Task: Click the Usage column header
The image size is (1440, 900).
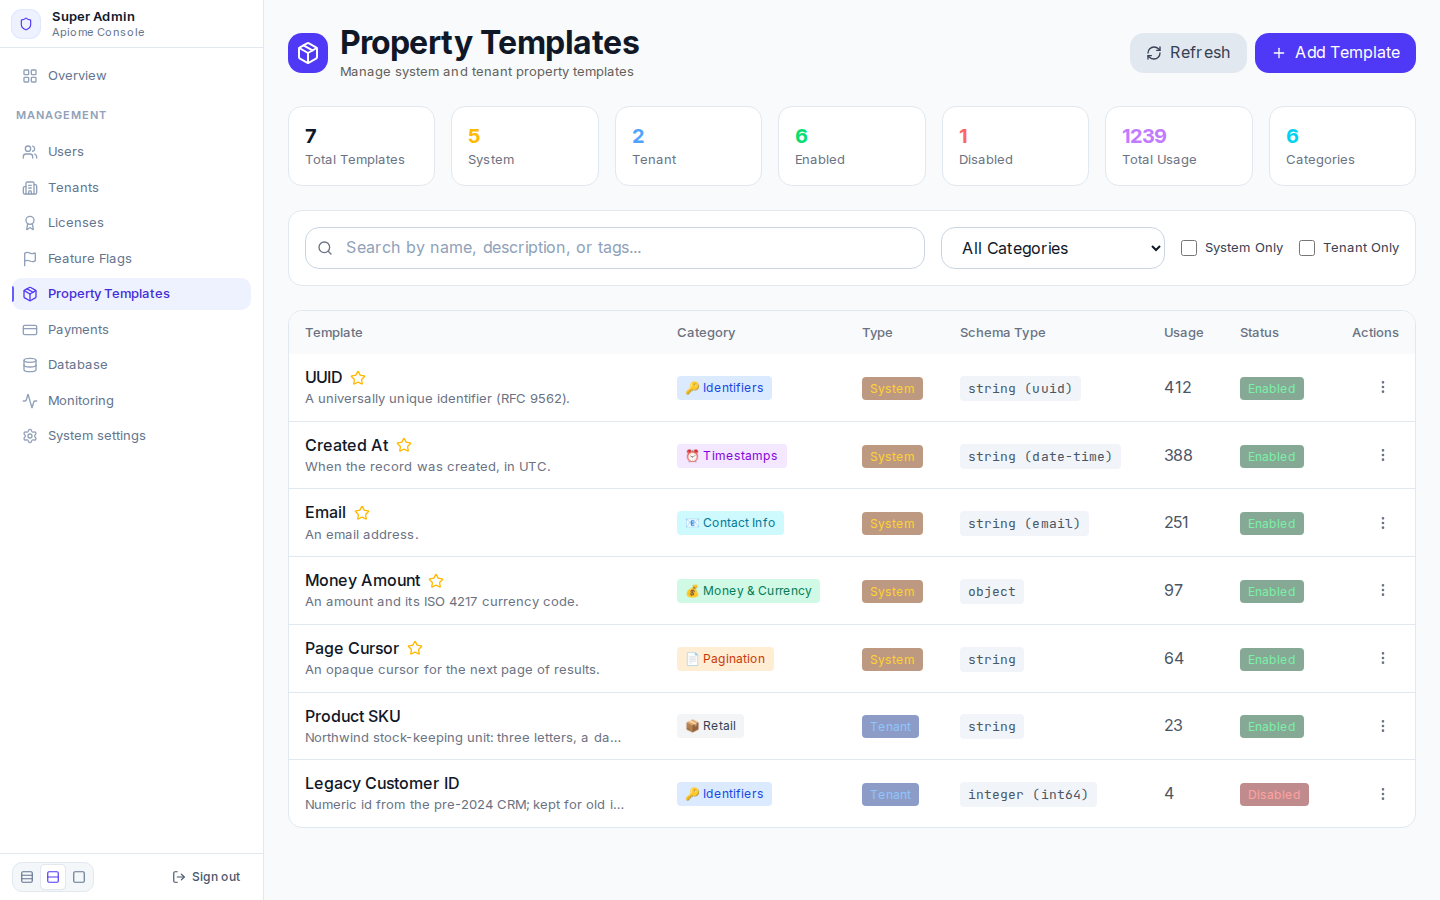Action: (x=1184, y=333)
